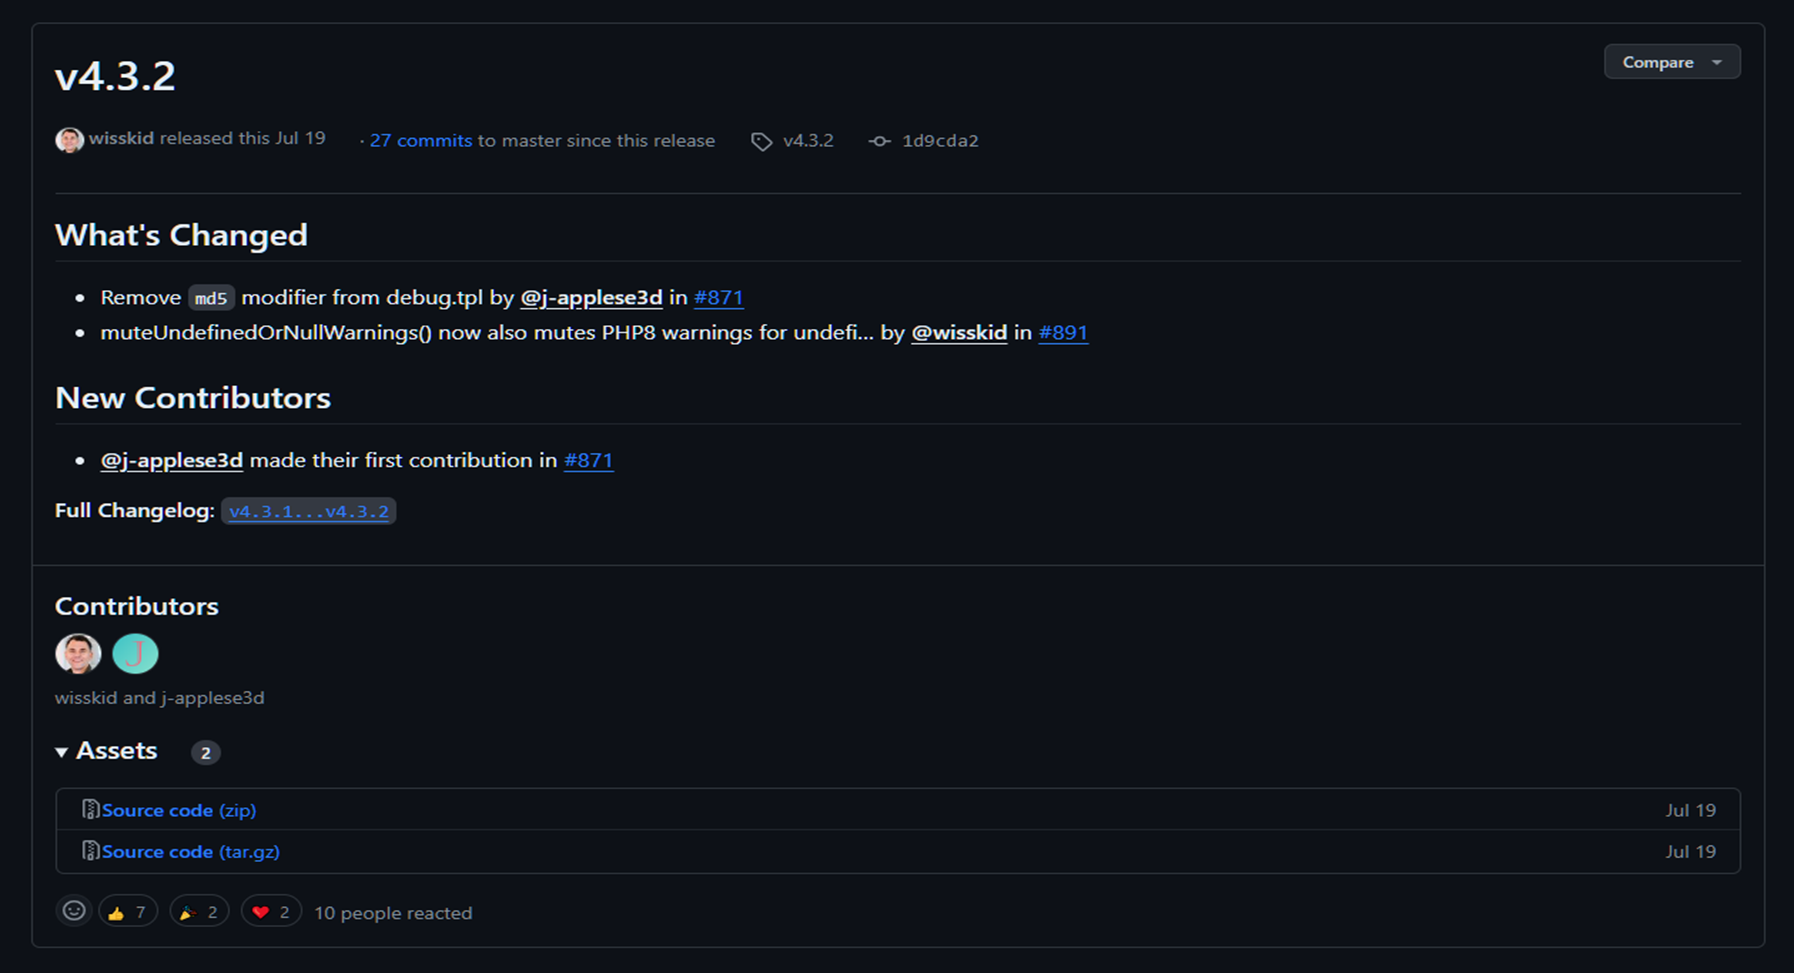The height and width of the screenshot is (973, 1794).
Task: Open pull request #871 in What's Changed
Action: point(718,298)
